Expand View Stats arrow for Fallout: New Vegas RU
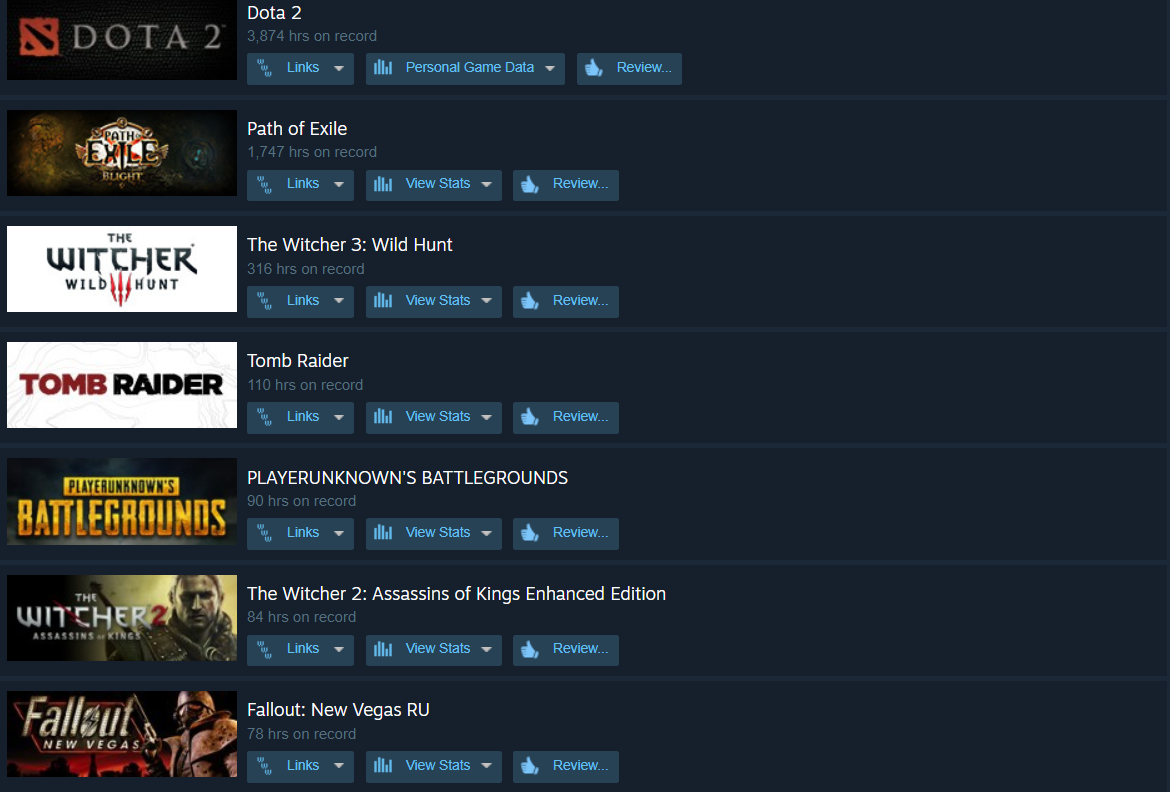 click(487, 766)
